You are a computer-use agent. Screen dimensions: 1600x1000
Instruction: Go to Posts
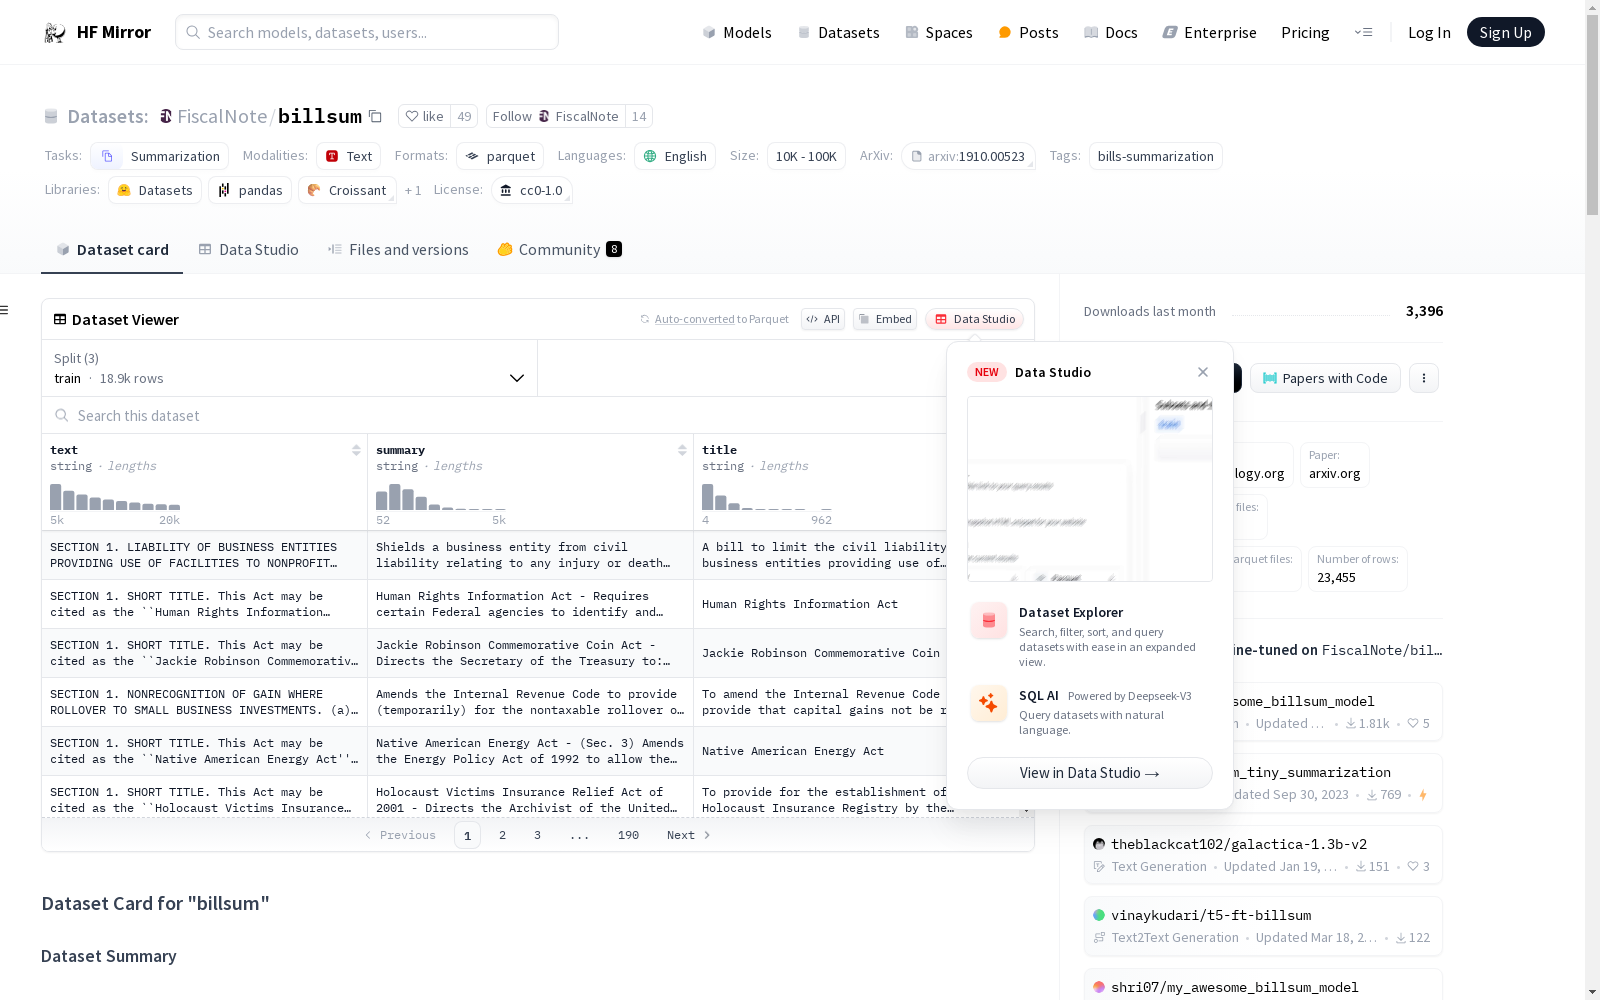[x=1028, y=32]
